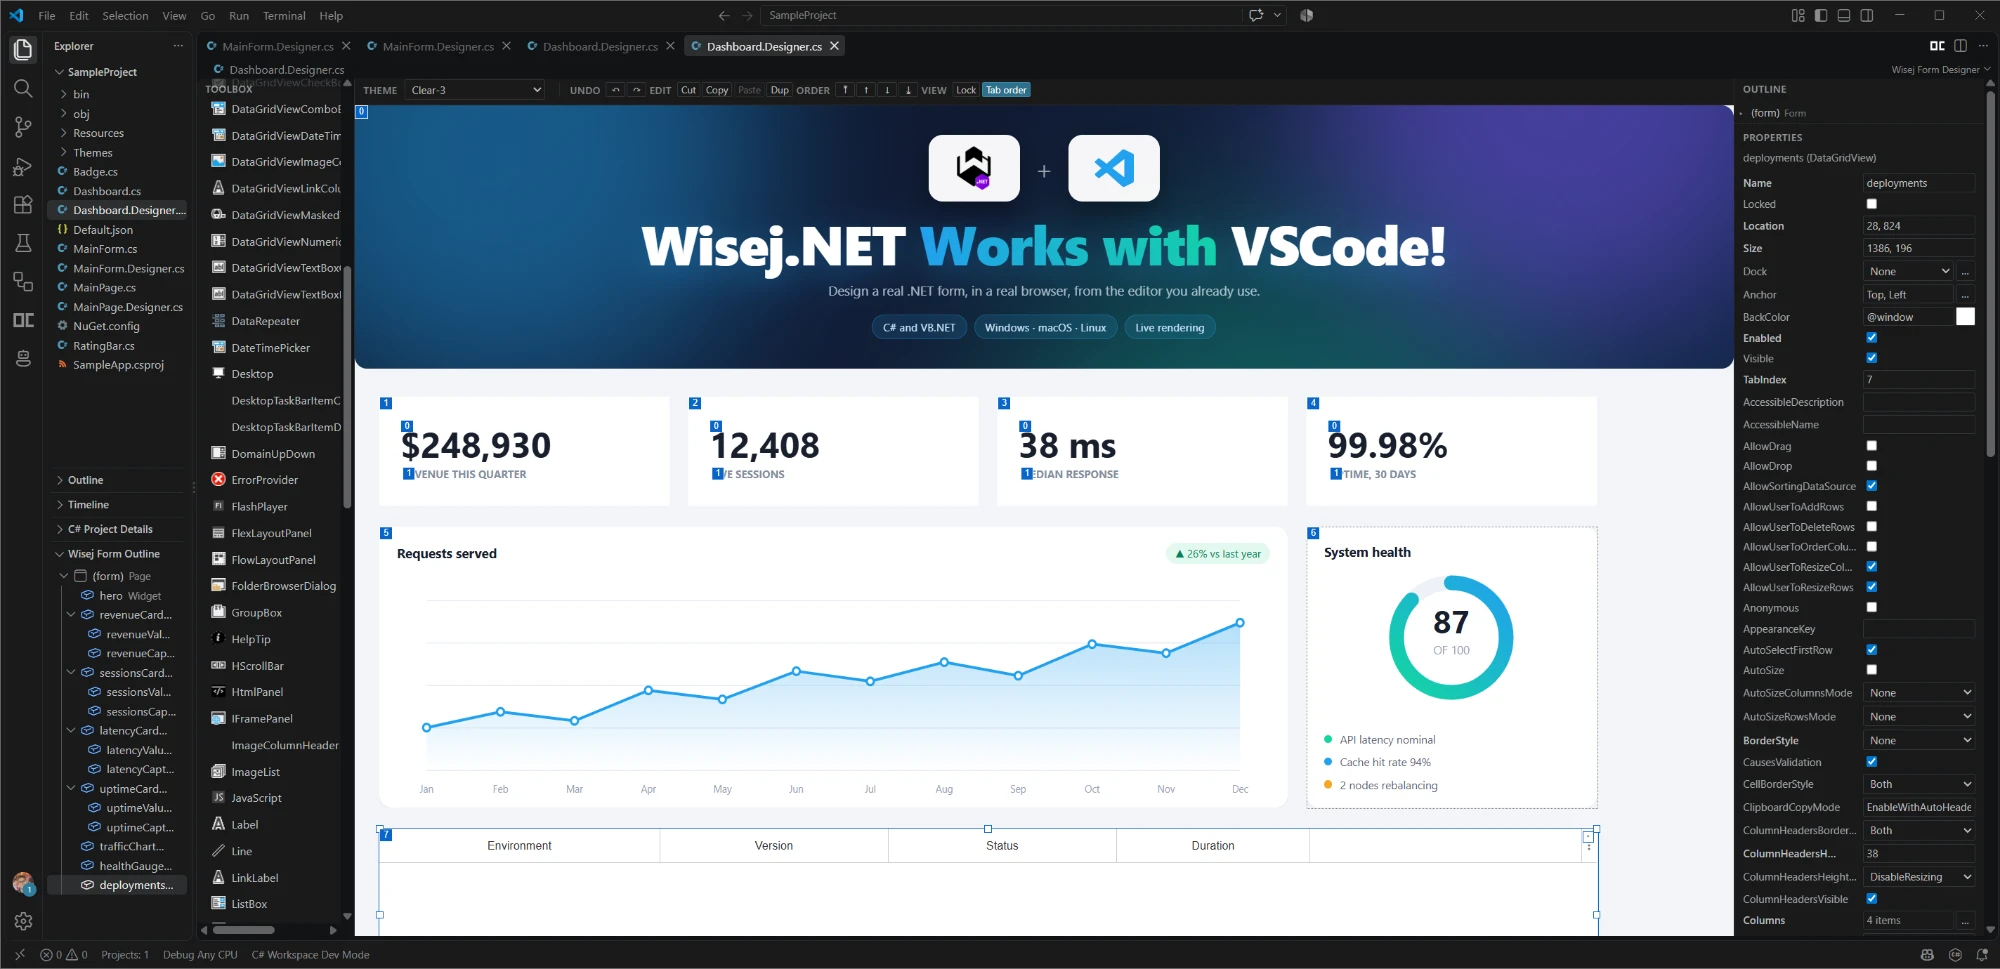2000x969 pixels.
Task: Pick the DateTimePicker toolbox control
Action: [271, 348]
